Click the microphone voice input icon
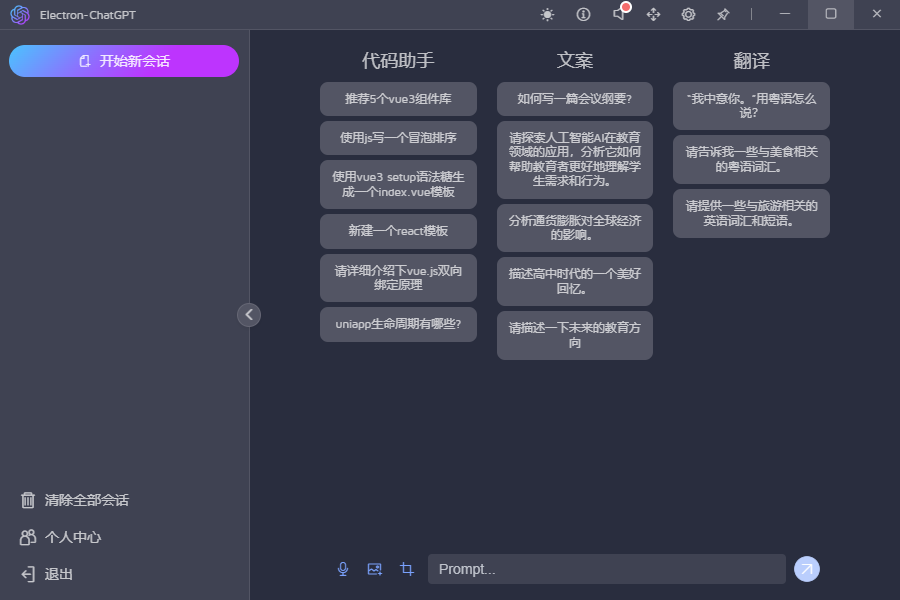900x600 pixels. coord(343,569)
